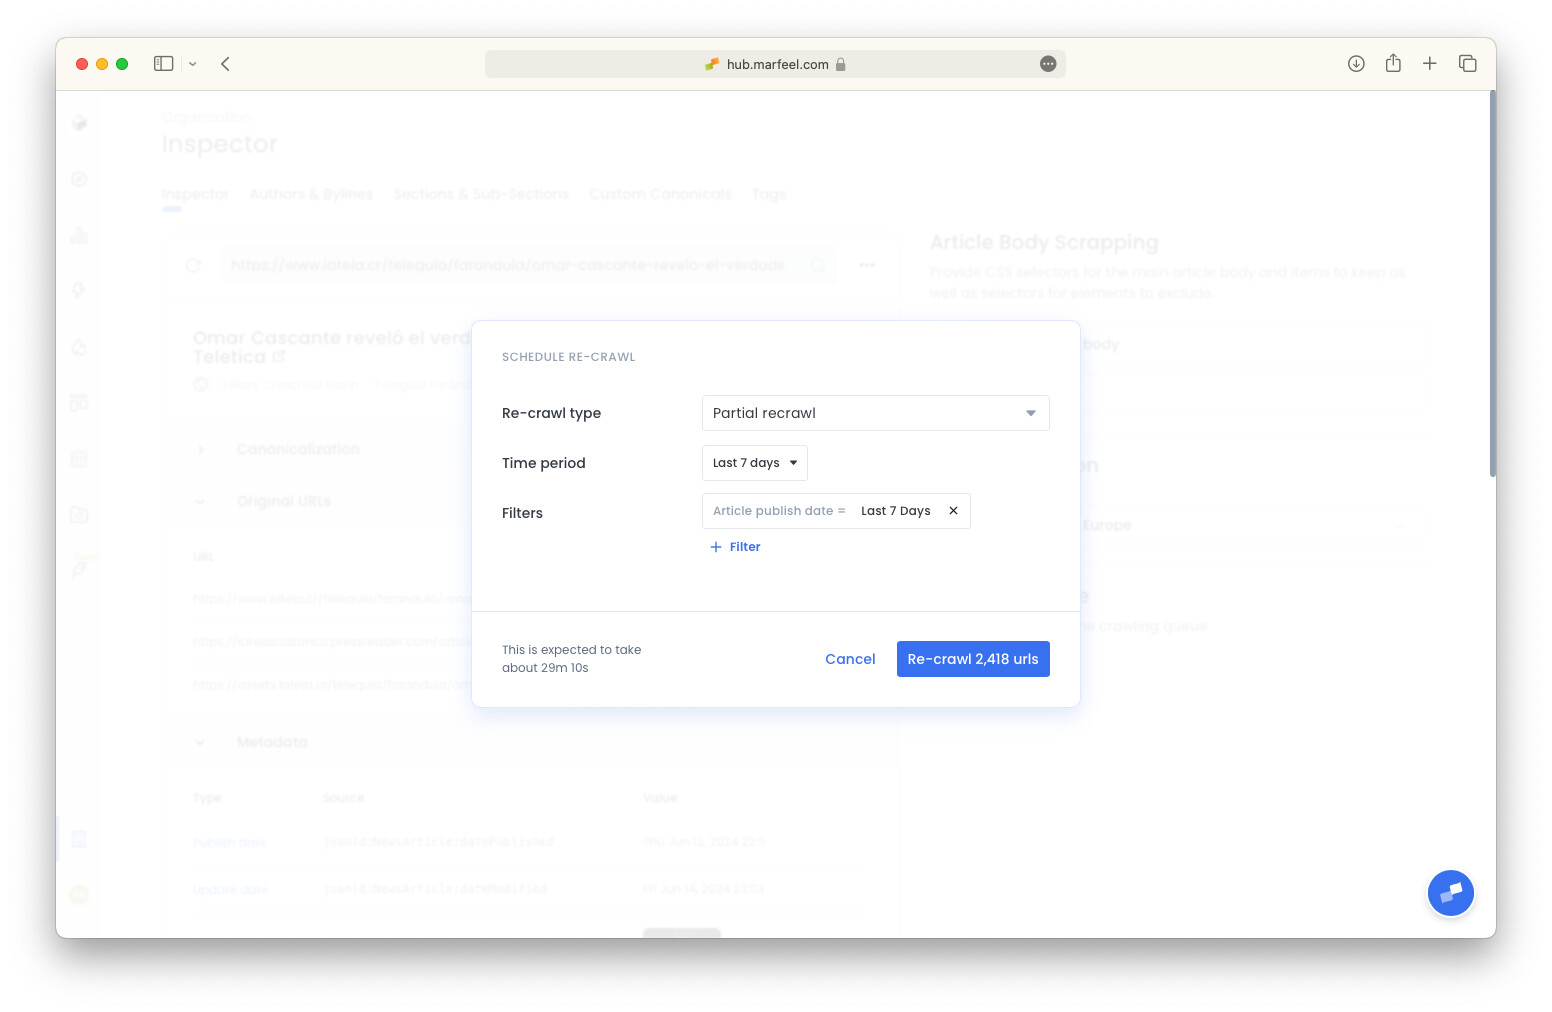The width and height of the screenshot is (1552, 1012).
Task: Open the Re-crawl type dropdown
Action: click(x=875, y=413)
